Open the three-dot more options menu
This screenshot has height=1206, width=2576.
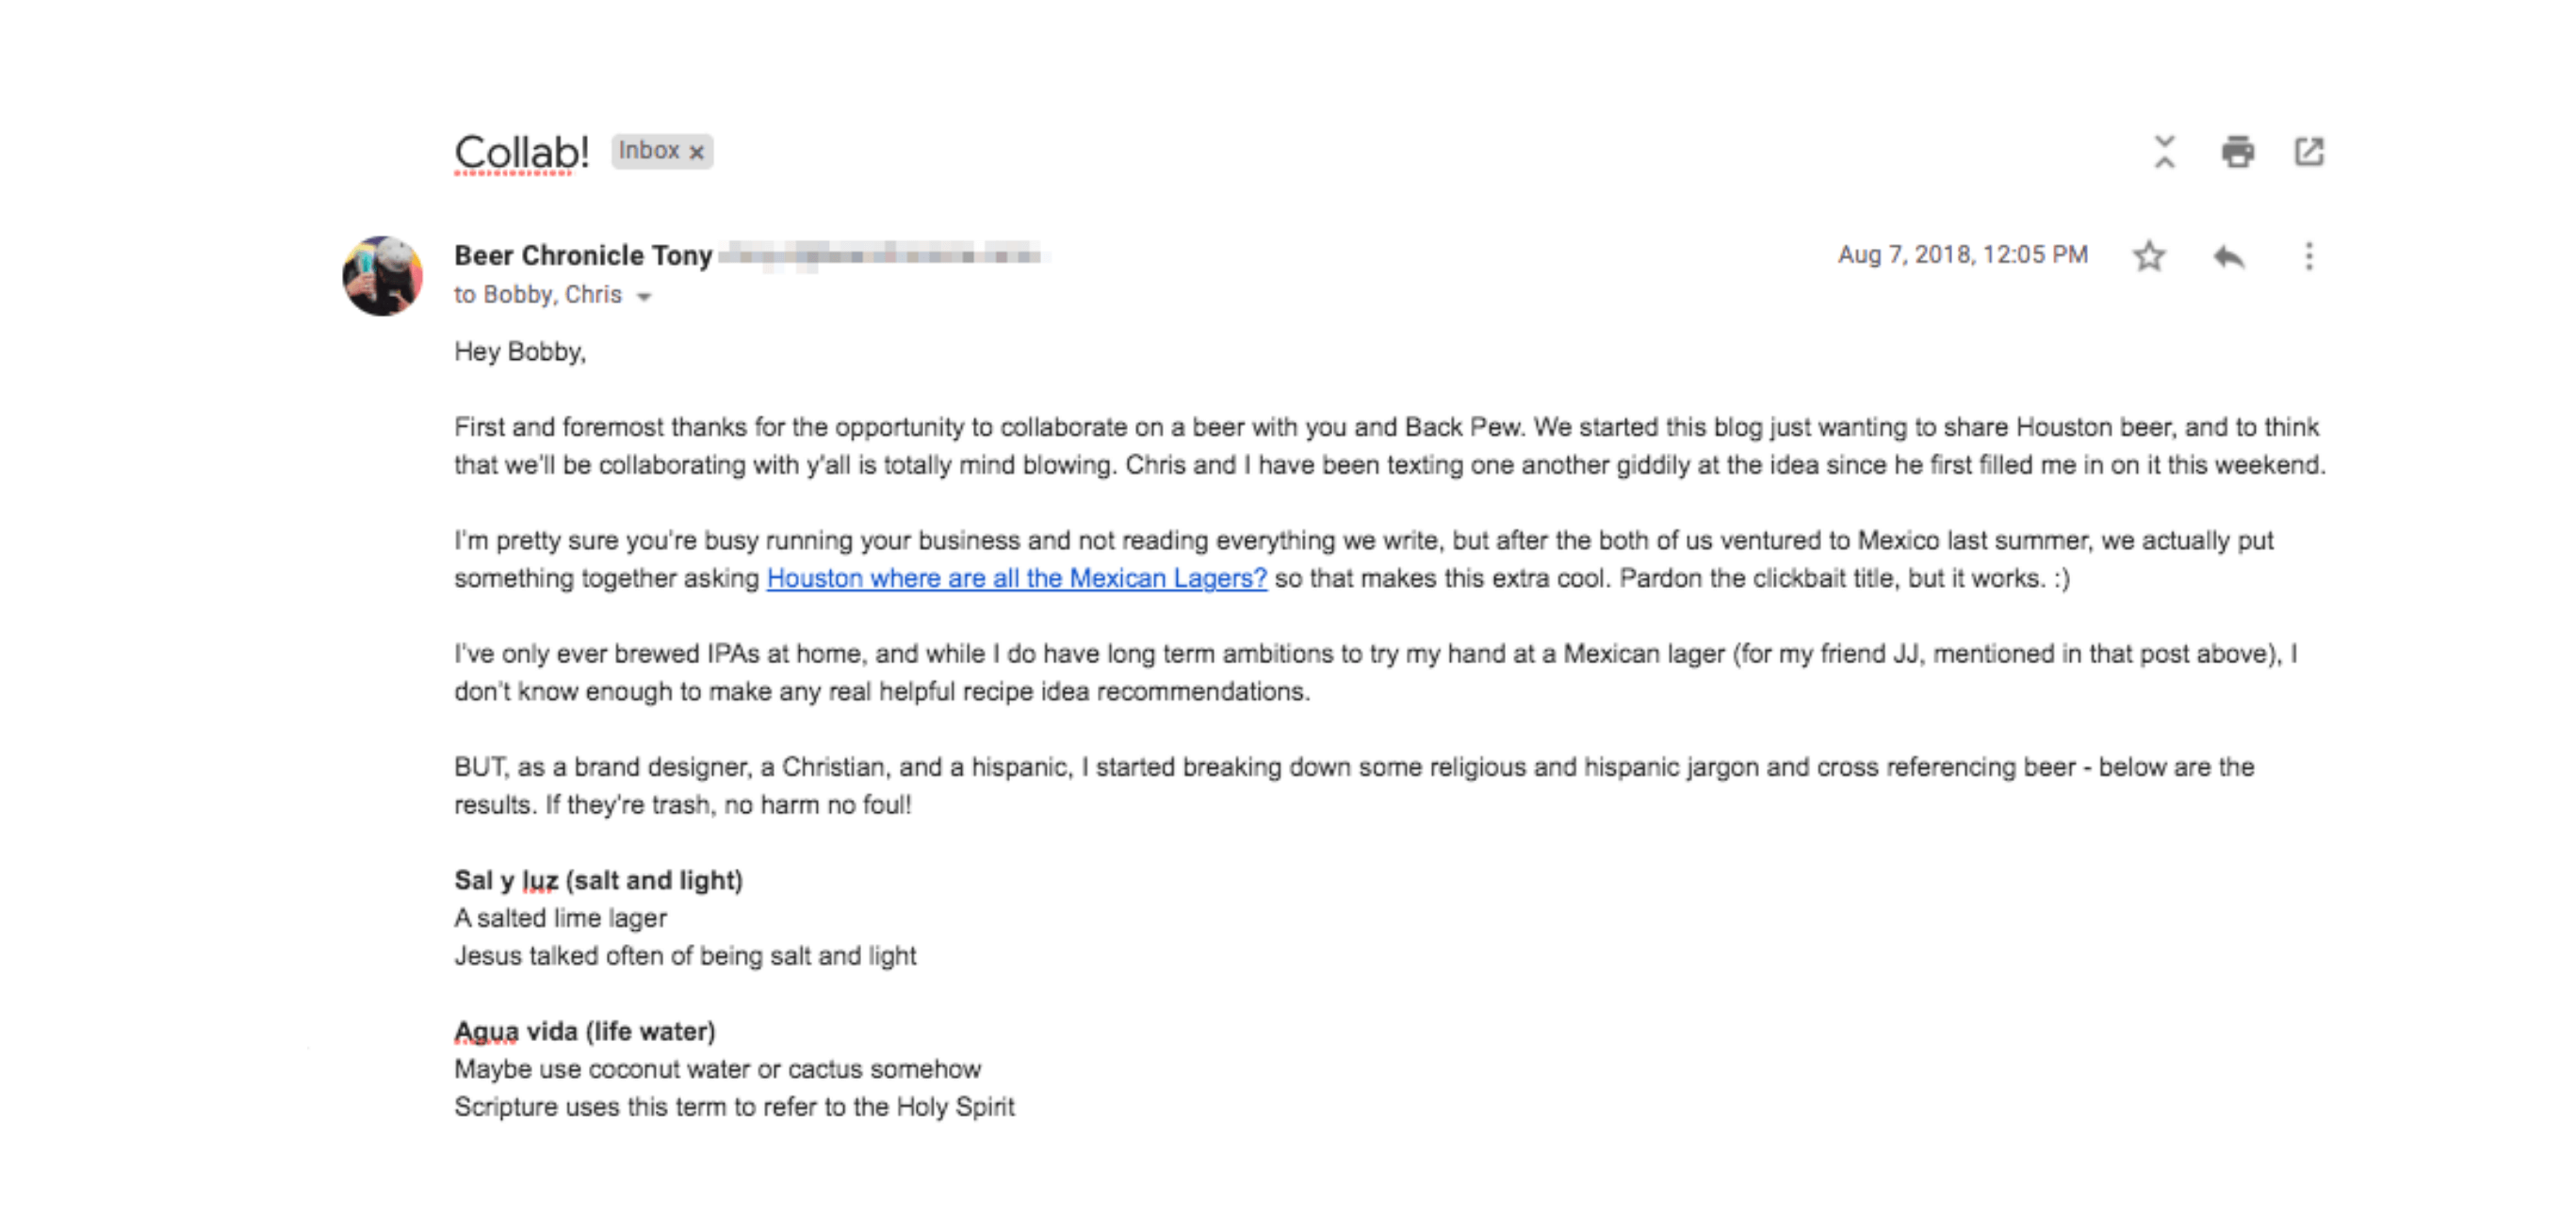tap(2308, 256)
